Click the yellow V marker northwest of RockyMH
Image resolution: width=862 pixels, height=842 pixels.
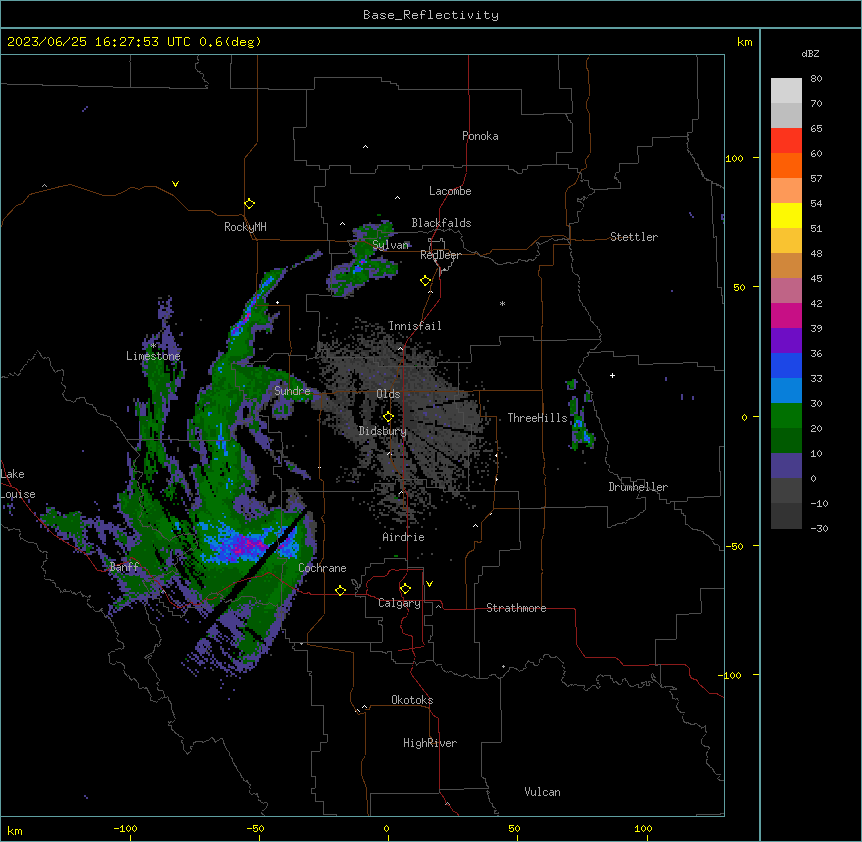[175, 184]
